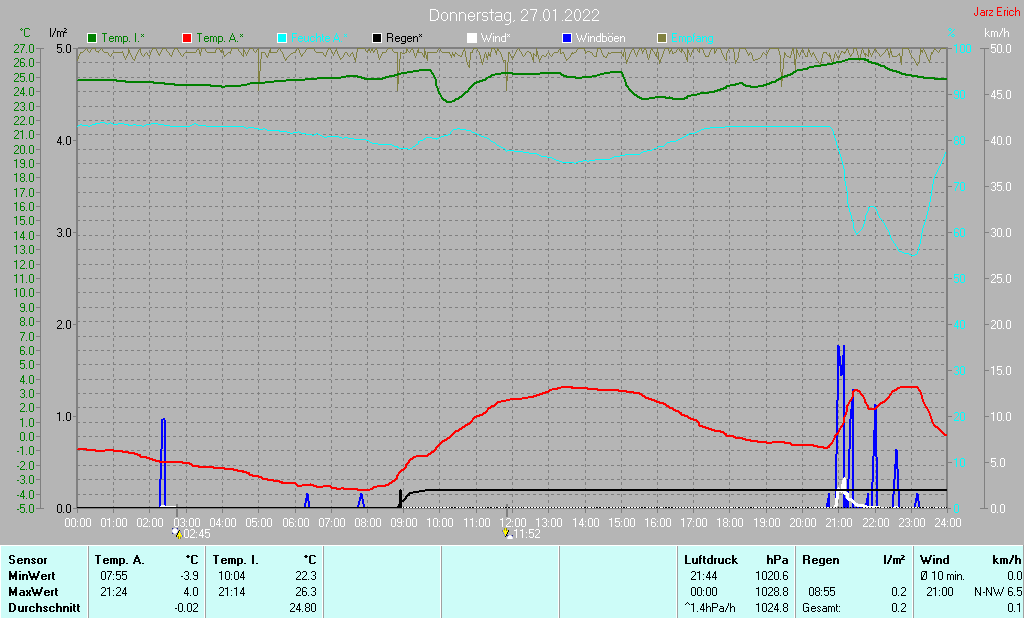Click the '26.3' maximum value for Temp. I.
Image resolution: width=1024 pixels, height=618 pixels.
pyautogui.click(x=306, y=592)
